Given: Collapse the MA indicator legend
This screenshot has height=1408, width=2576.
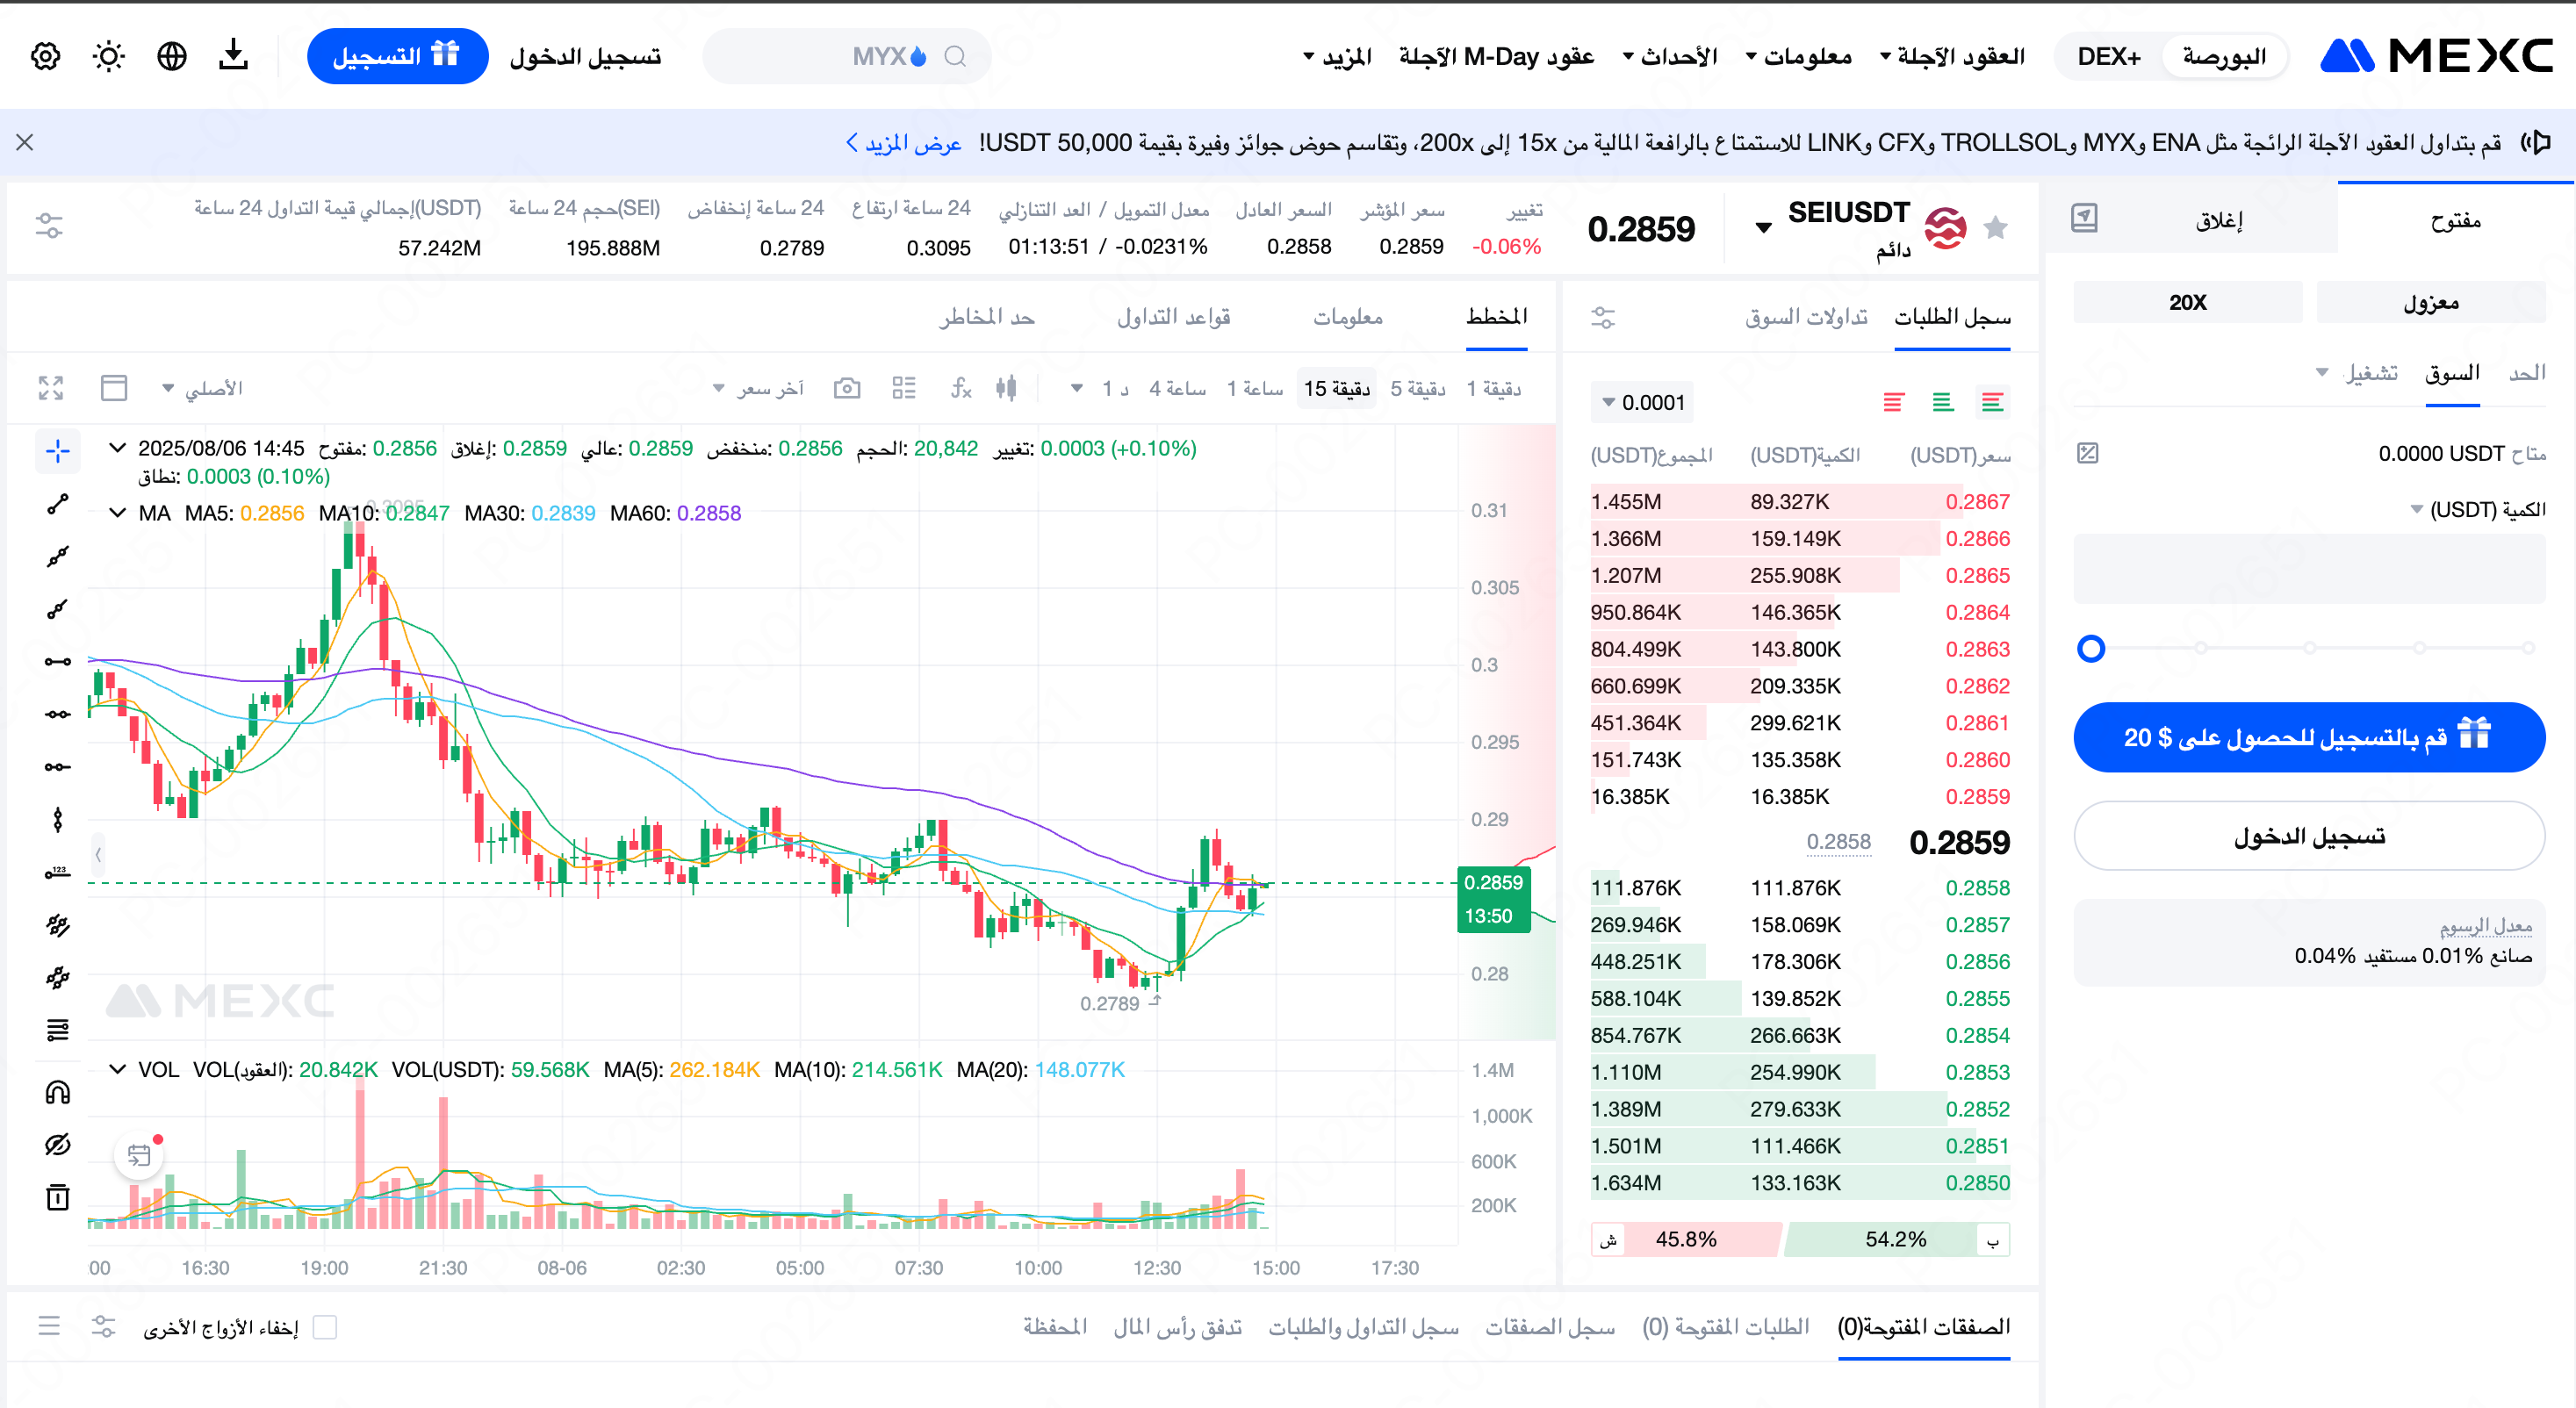Looking at the screenshot, I should (x=117, y=513).
